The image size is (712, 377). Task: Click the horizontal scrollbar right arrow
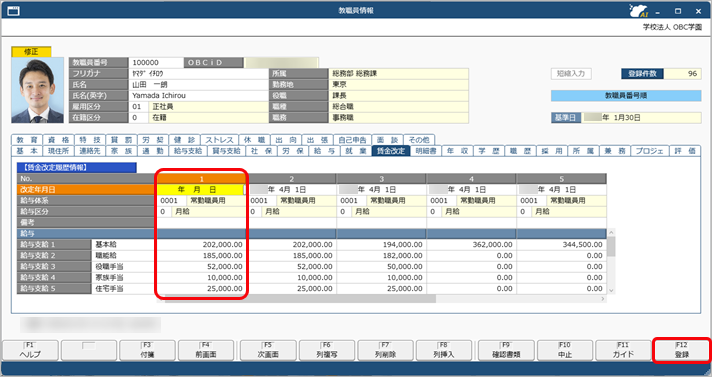603,299
